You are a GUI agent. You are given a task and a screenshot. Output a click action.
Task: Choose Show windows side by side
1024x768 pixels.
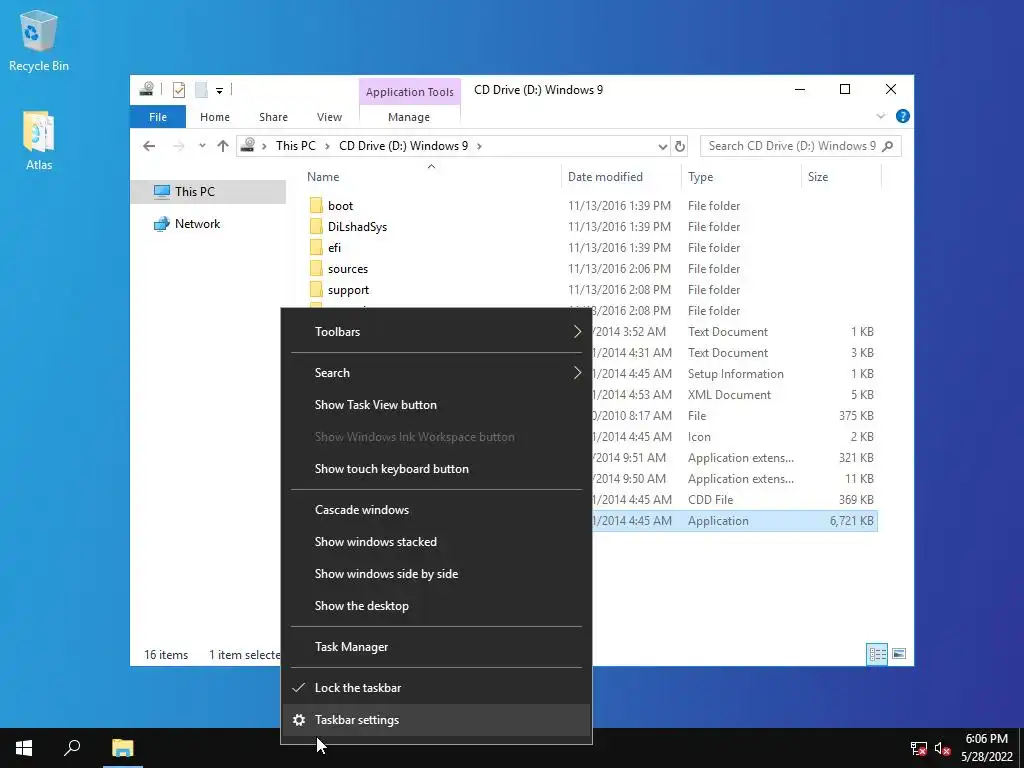(x=436, y=574)
